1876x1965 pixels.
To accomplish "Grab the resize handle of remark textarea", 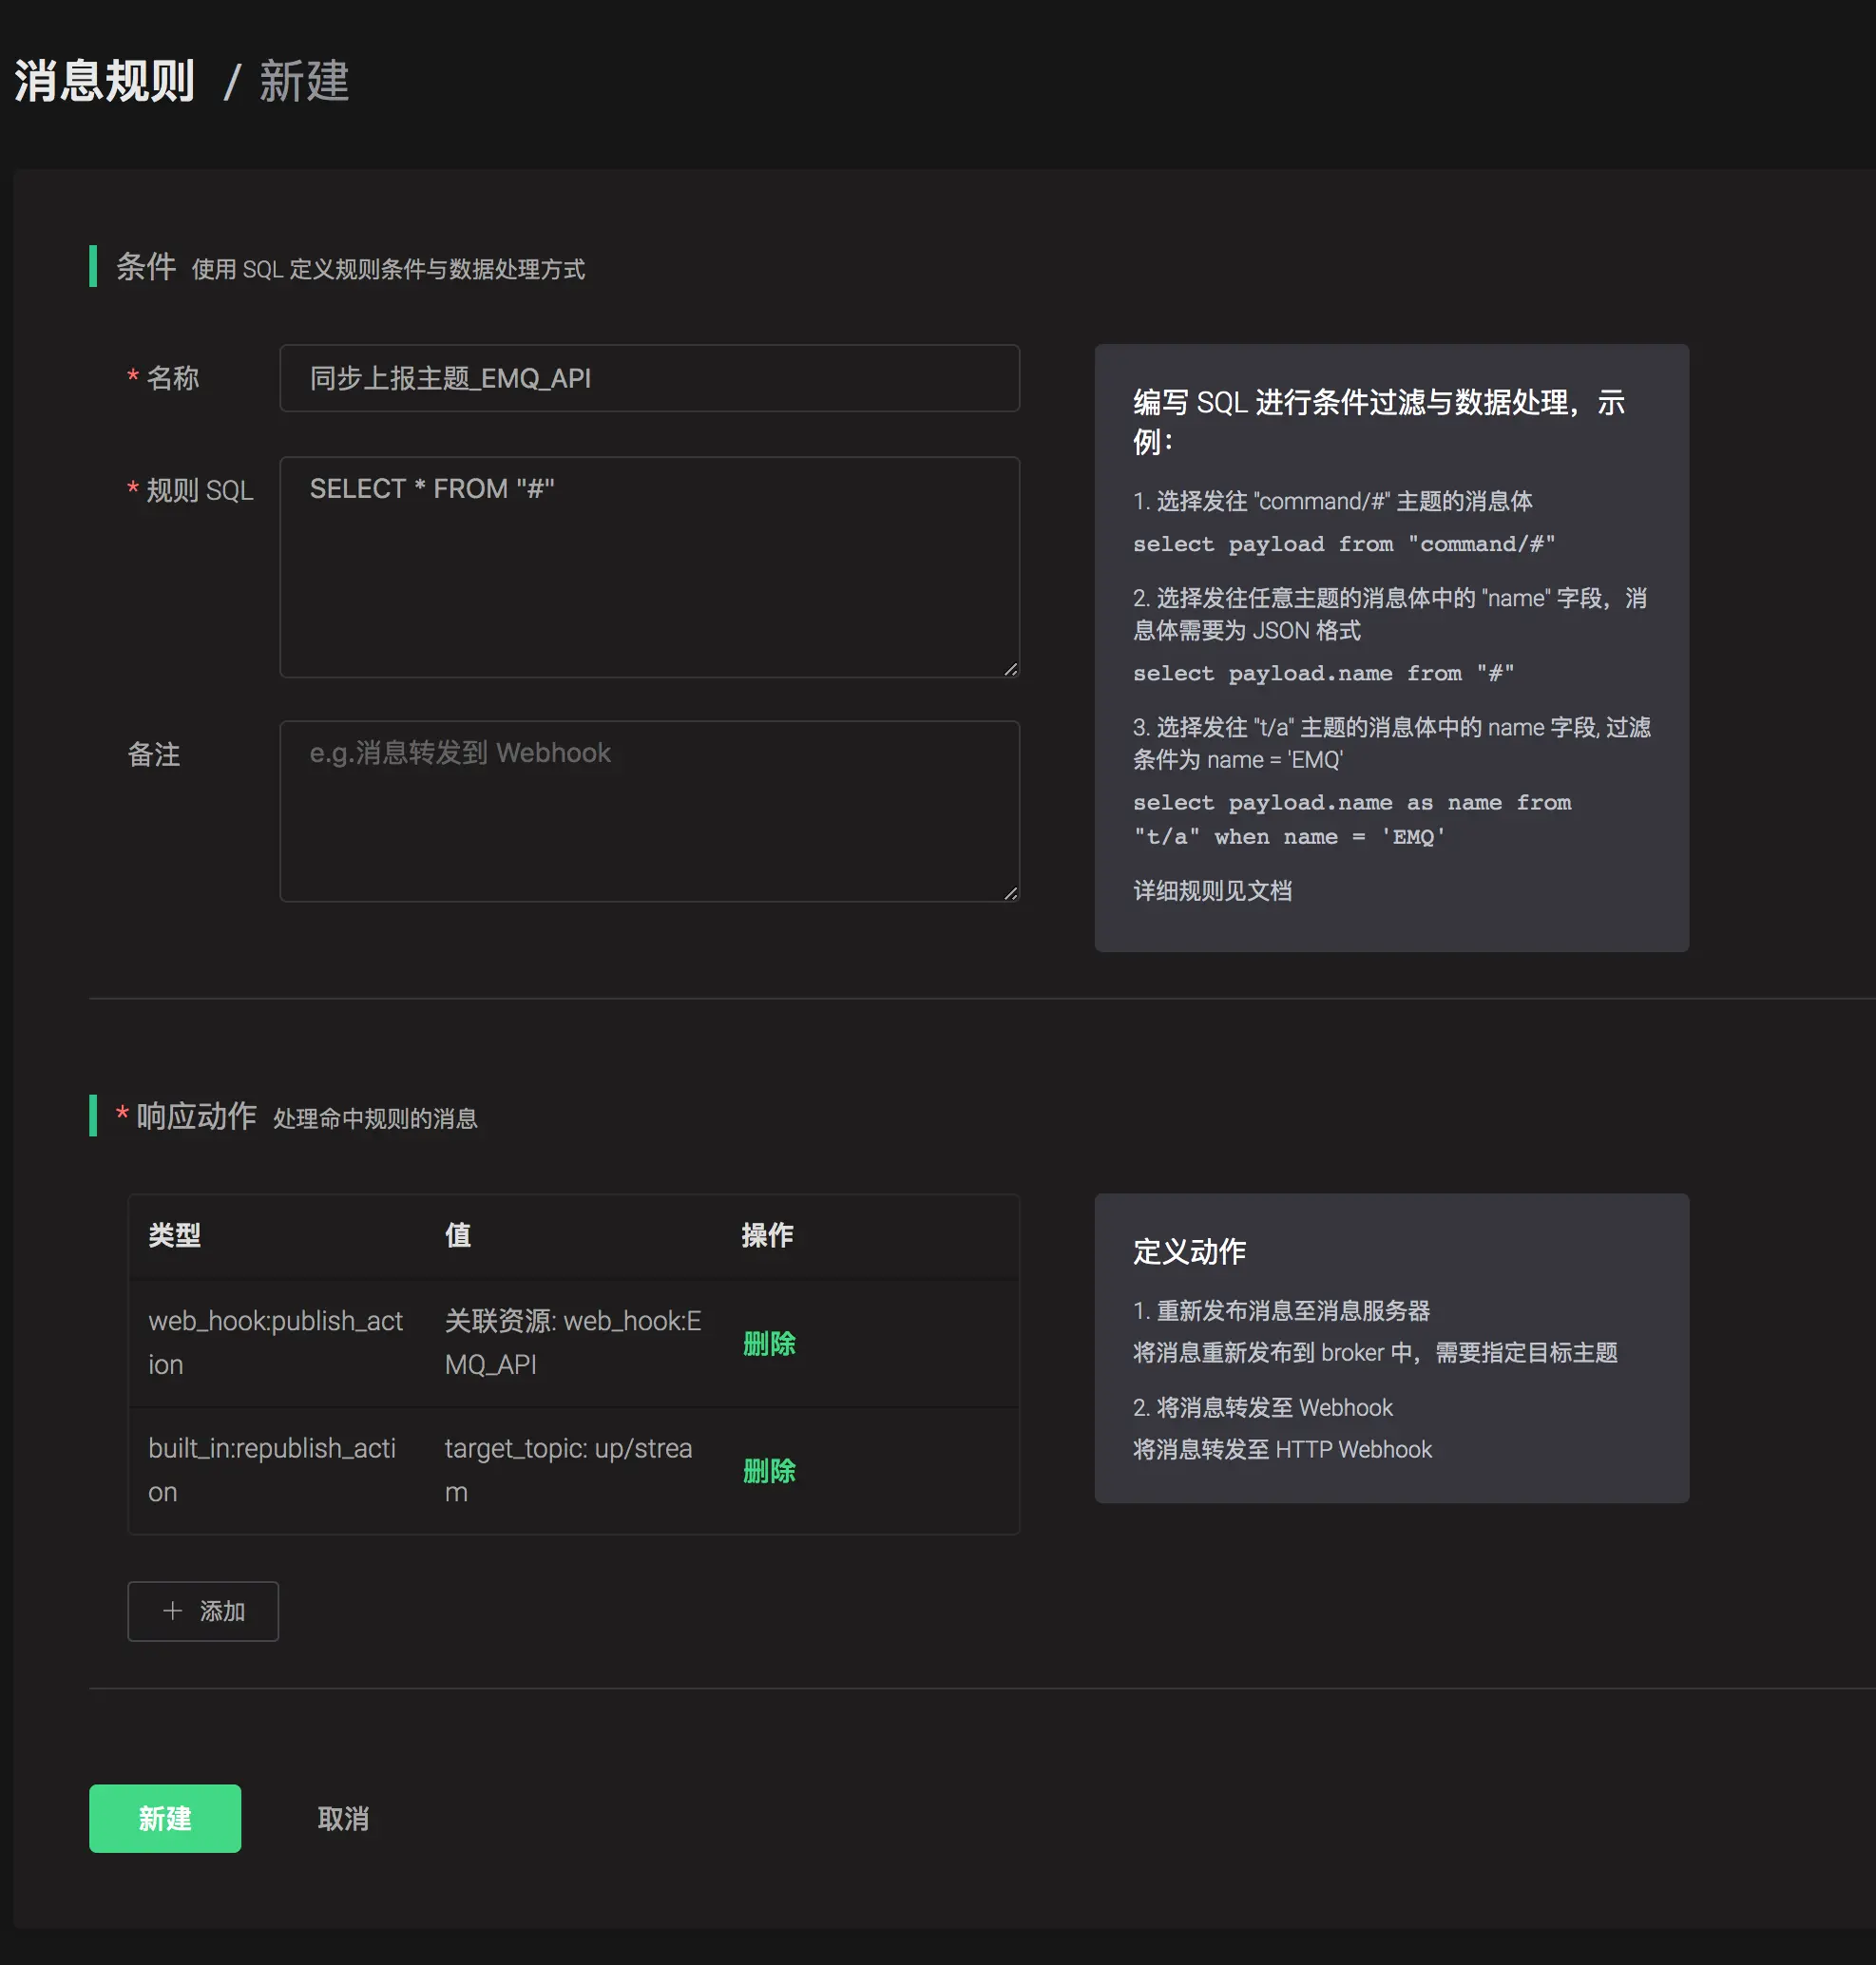I will coord(1011,893).
